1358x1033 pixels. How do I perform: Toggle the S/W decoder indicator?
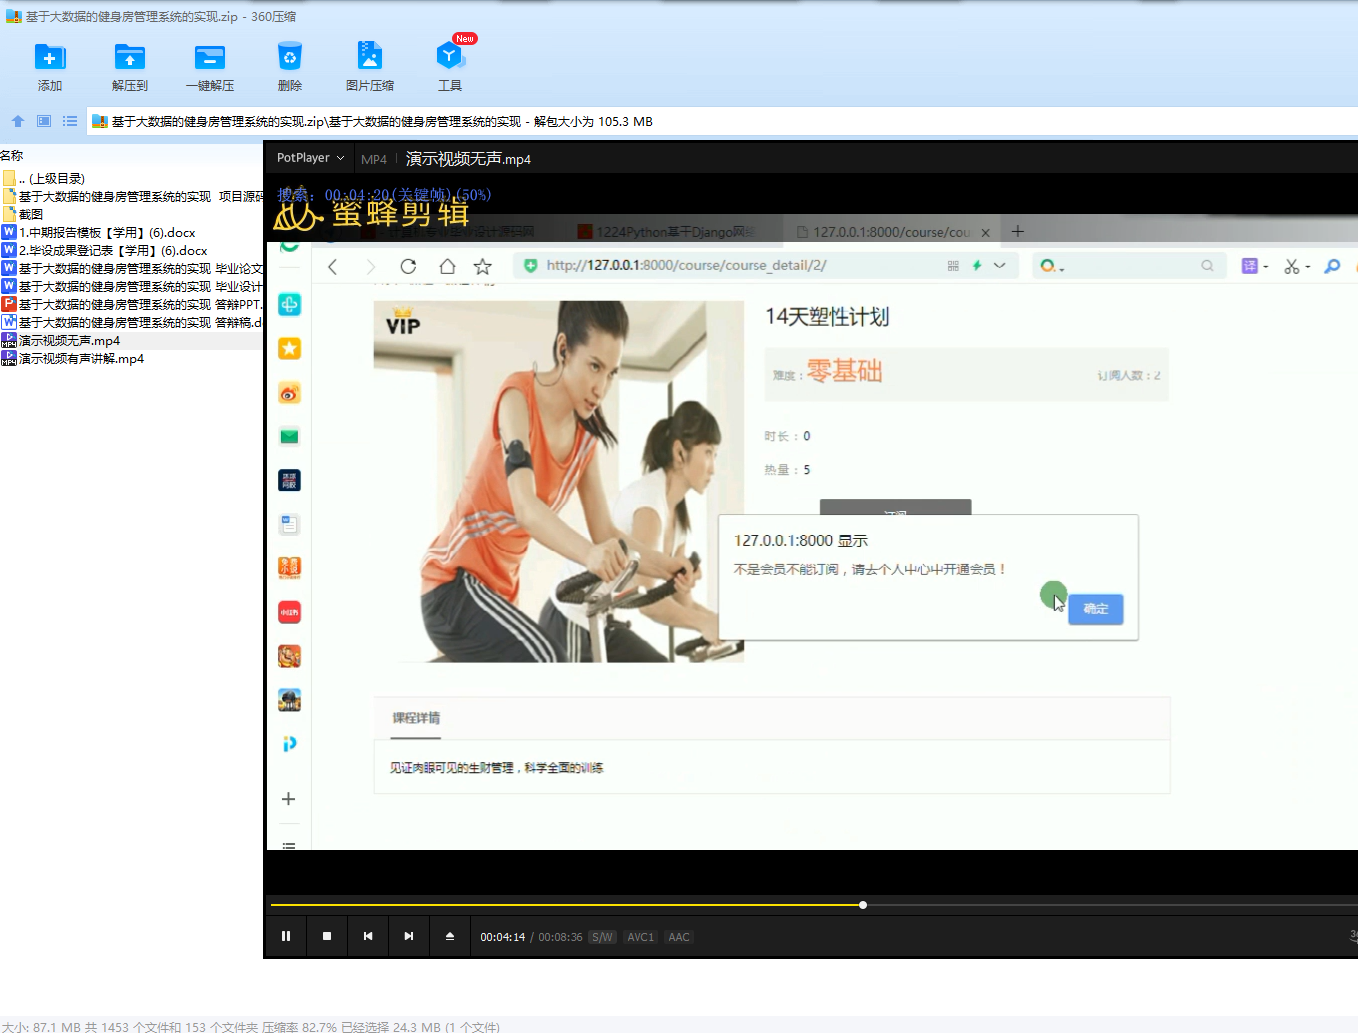(x=602, y=937)
